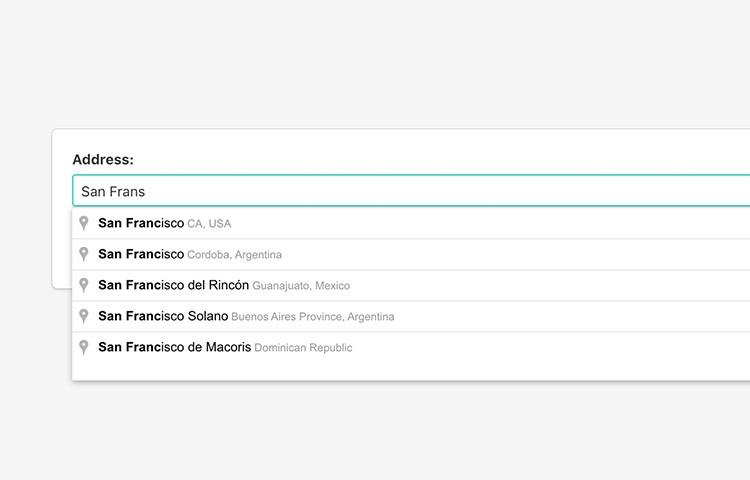
Task: Choose San Francisco, Cordoba suggestion
Action: pos(411,254)
